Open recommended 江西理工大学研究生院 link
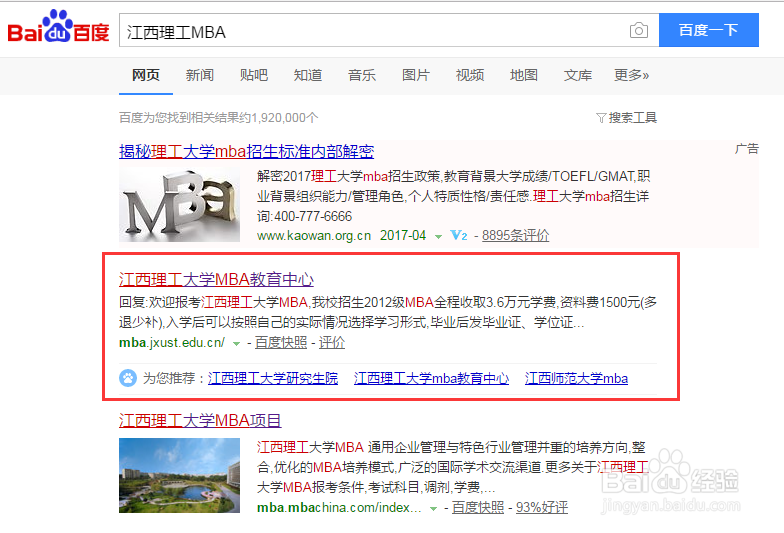This screenshot has height=533, width=784. pos(273,378)
